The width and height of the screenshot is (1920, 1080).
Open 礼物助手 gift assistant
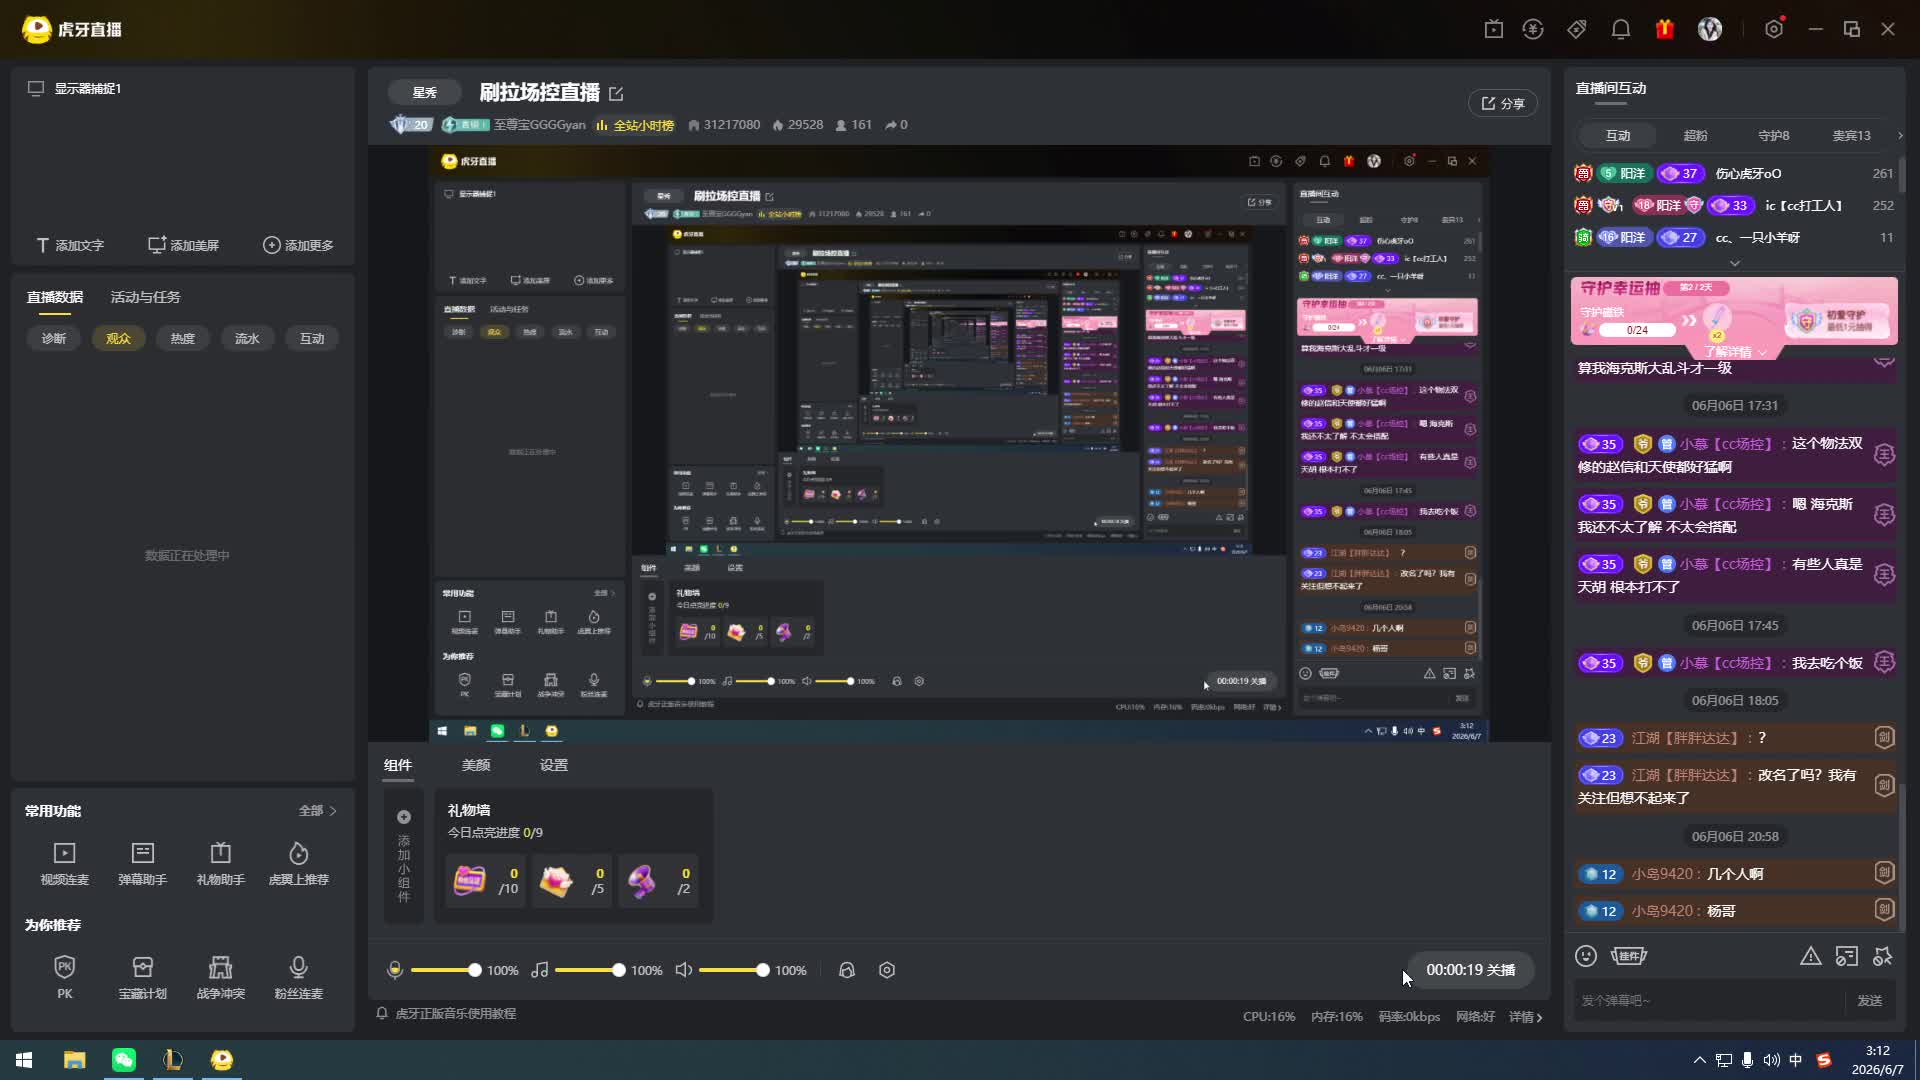tap(221, 863)
